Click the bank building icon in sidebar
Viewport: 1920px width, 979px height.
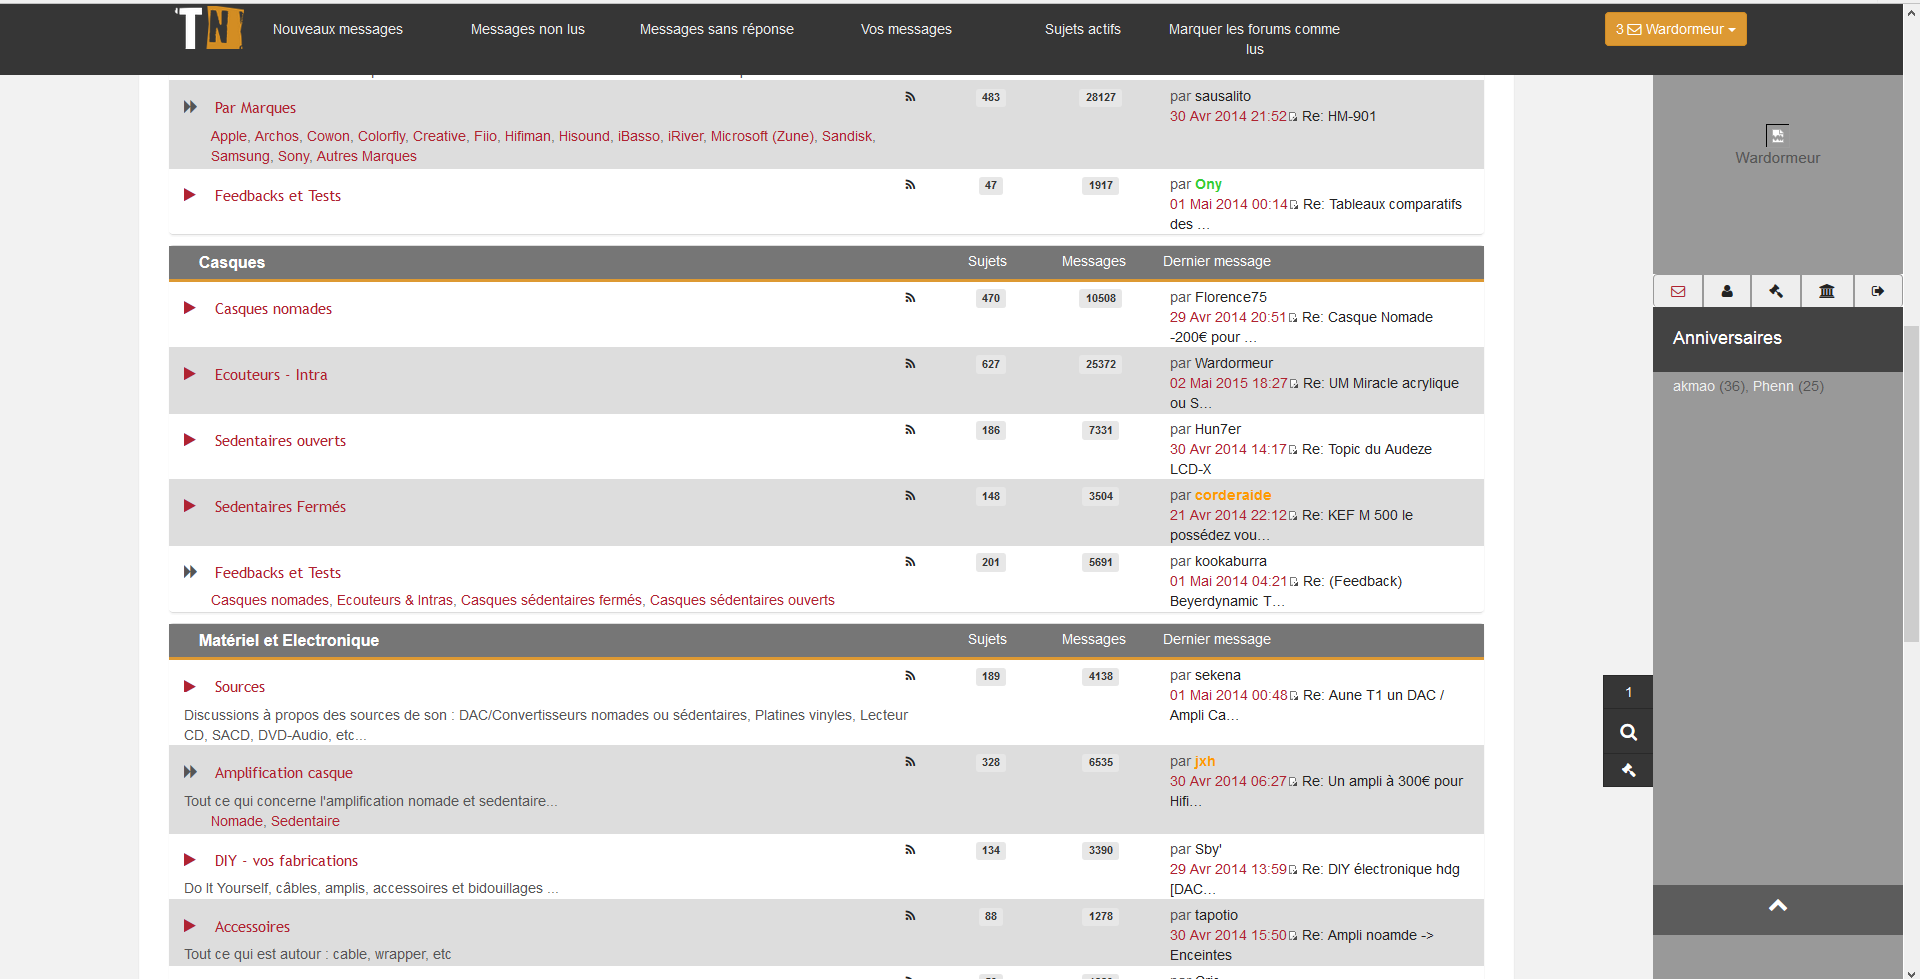(1827, 291)
